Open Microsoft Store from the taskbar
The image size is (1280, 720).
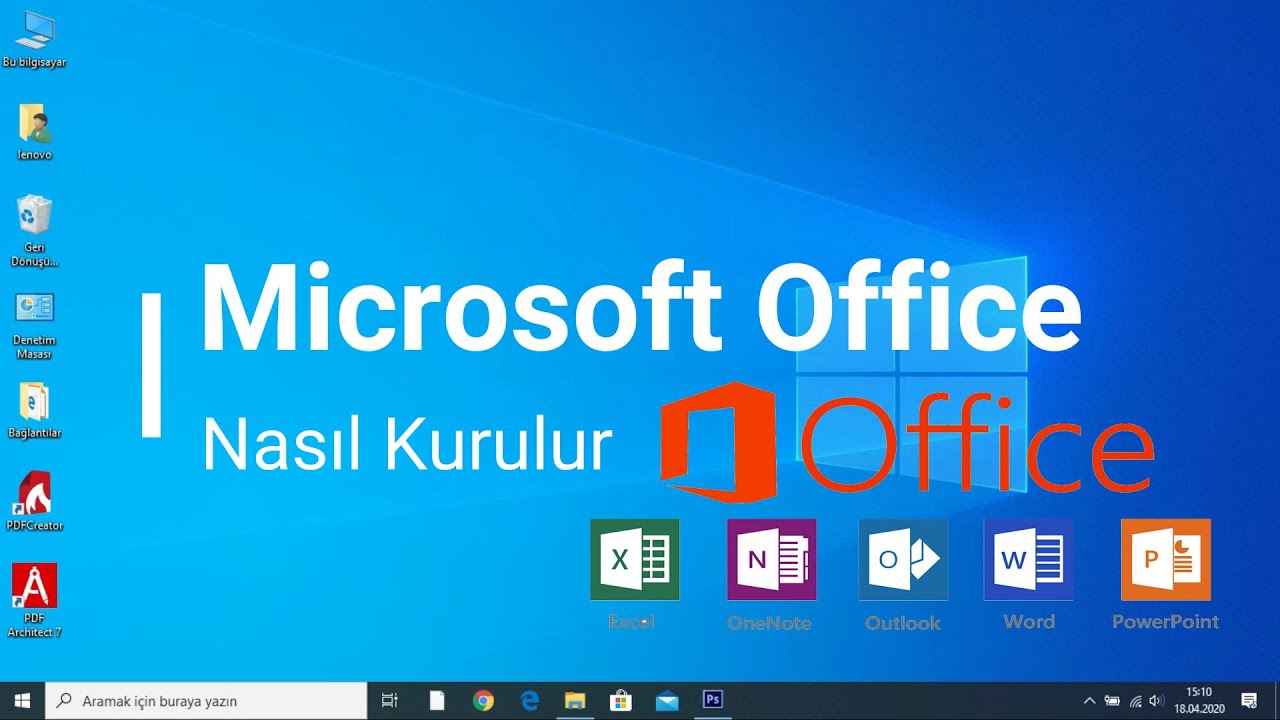pos(620,701)
